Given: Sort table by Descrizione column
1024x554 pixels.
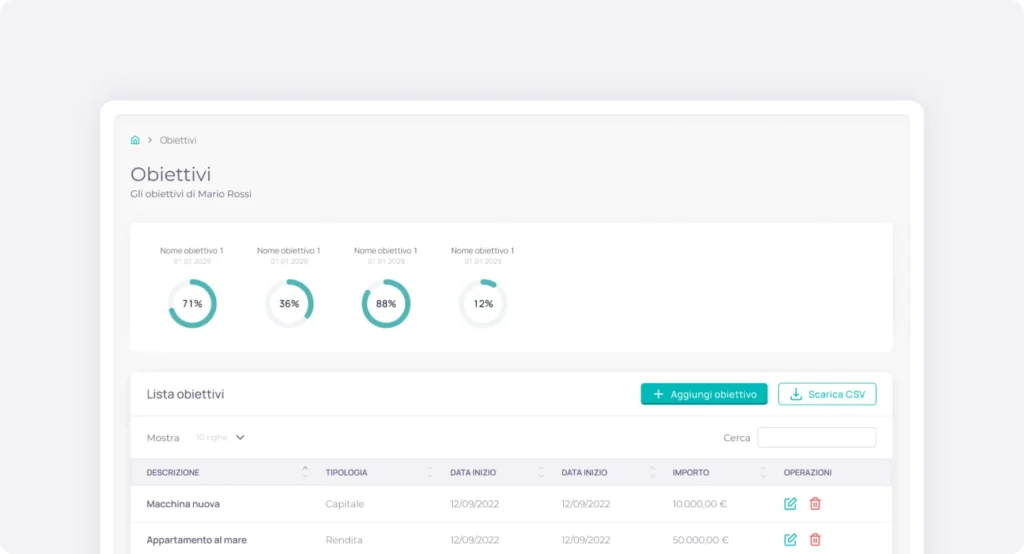Looking at the screenshot, I should pyautogui.click(x=304, y=472).
